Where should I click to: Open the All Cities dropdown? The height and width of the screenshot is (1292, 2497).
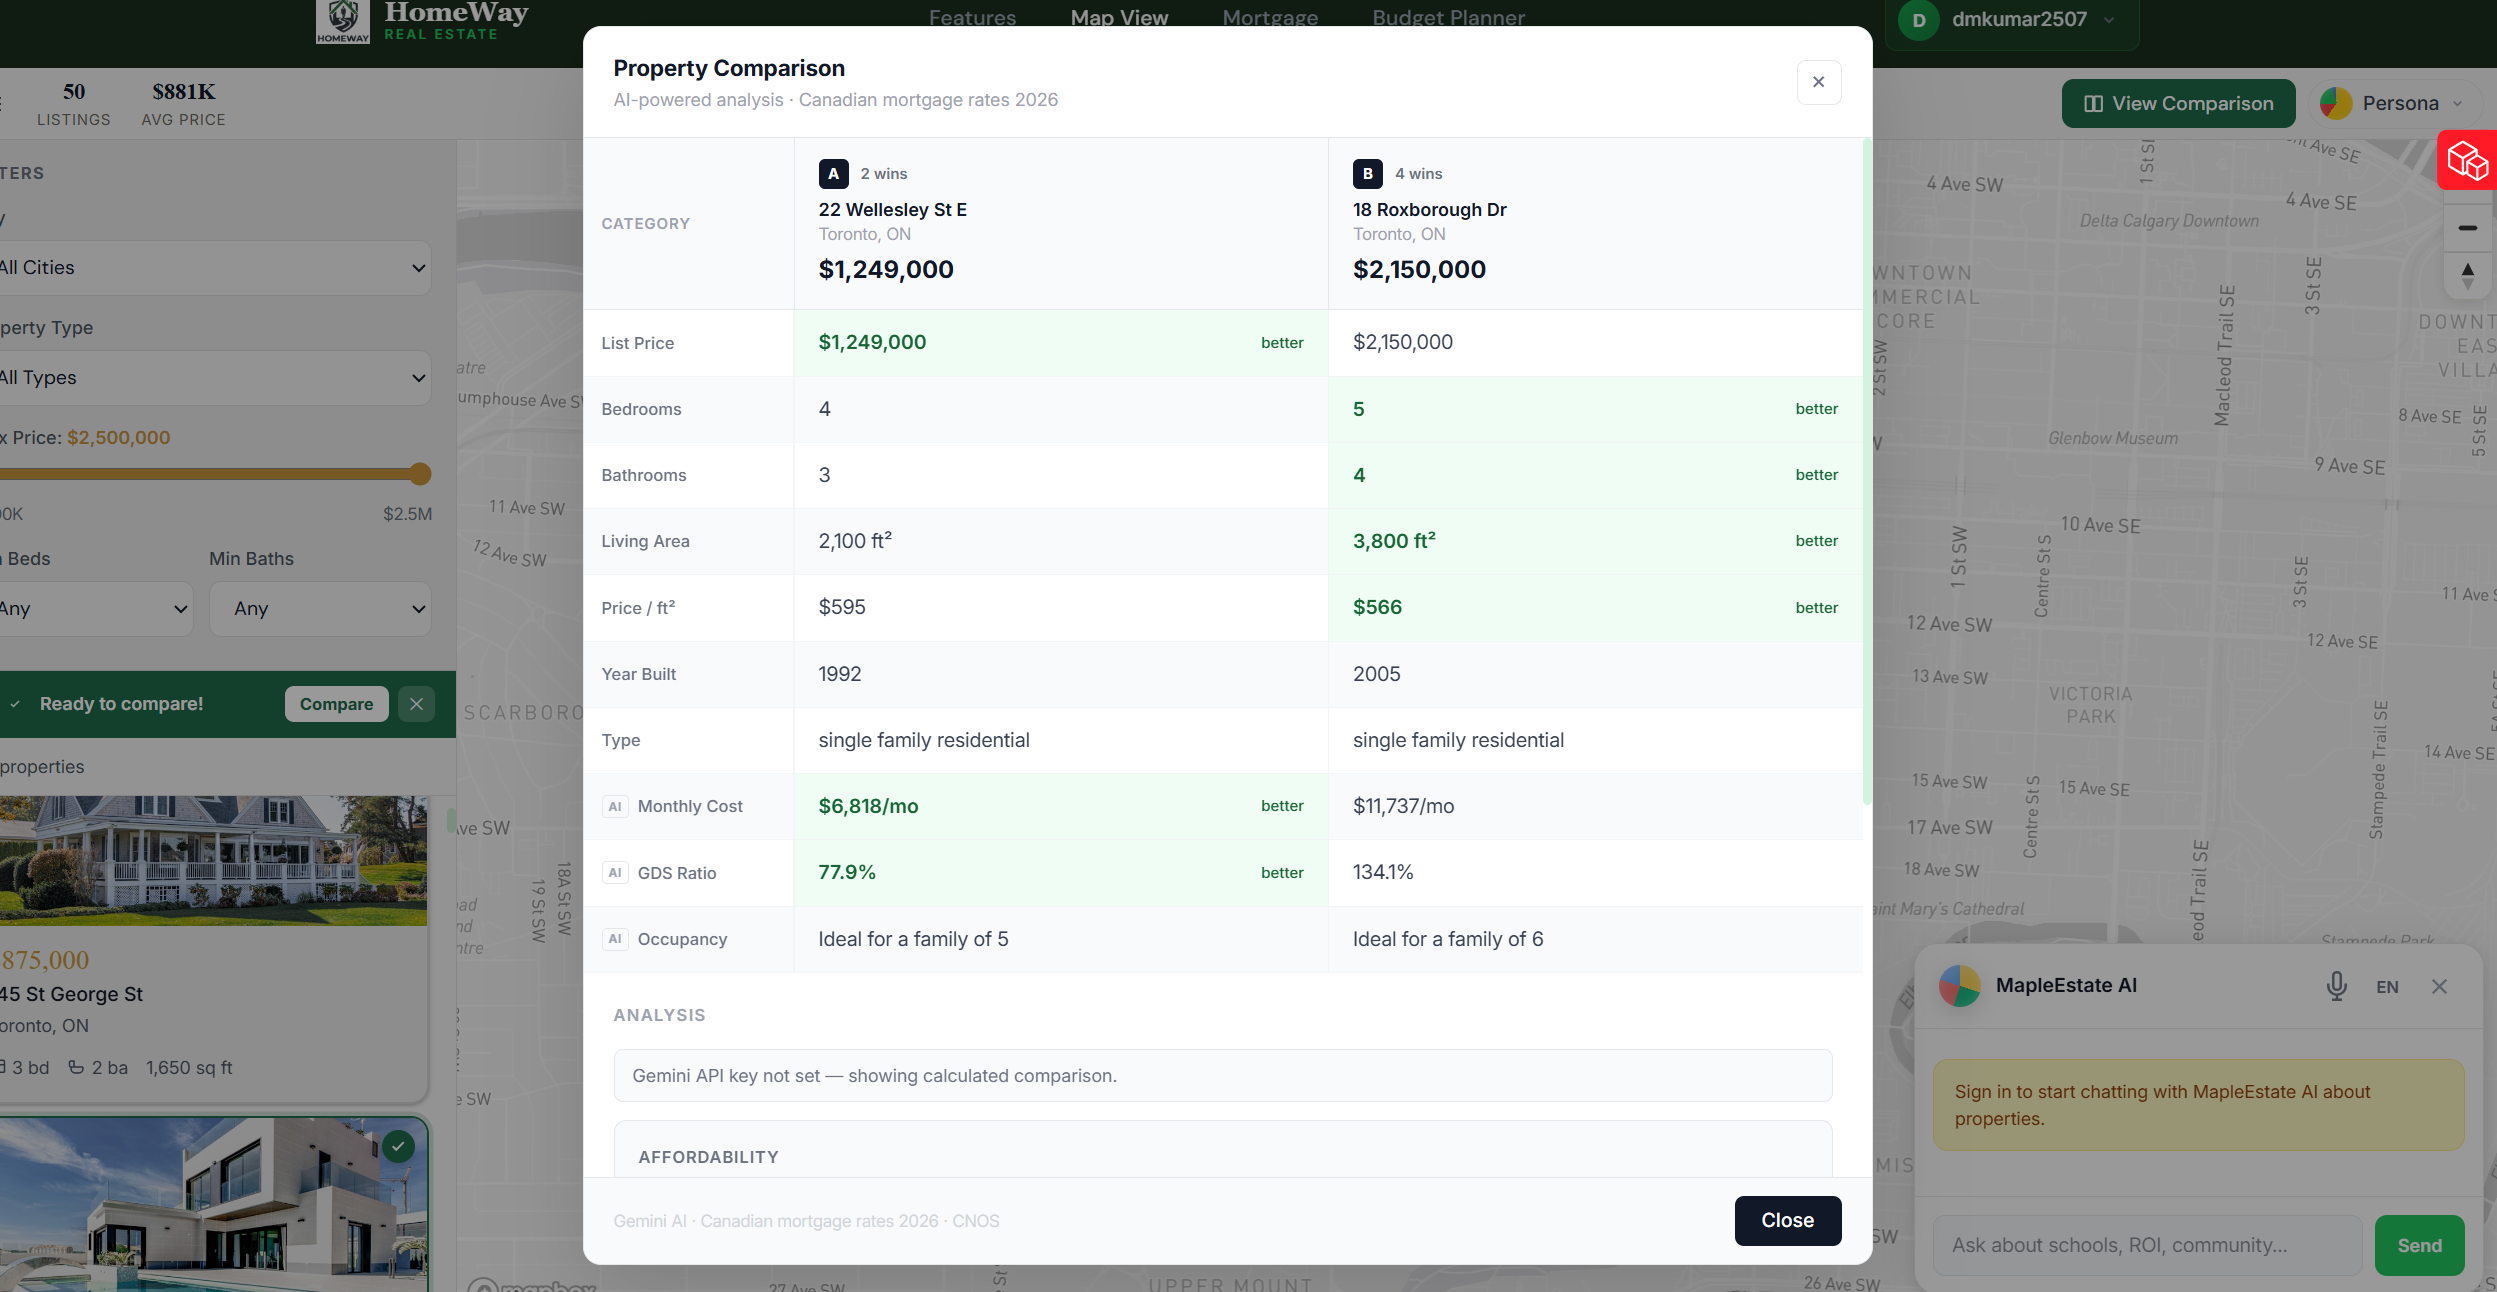point(213,268)
